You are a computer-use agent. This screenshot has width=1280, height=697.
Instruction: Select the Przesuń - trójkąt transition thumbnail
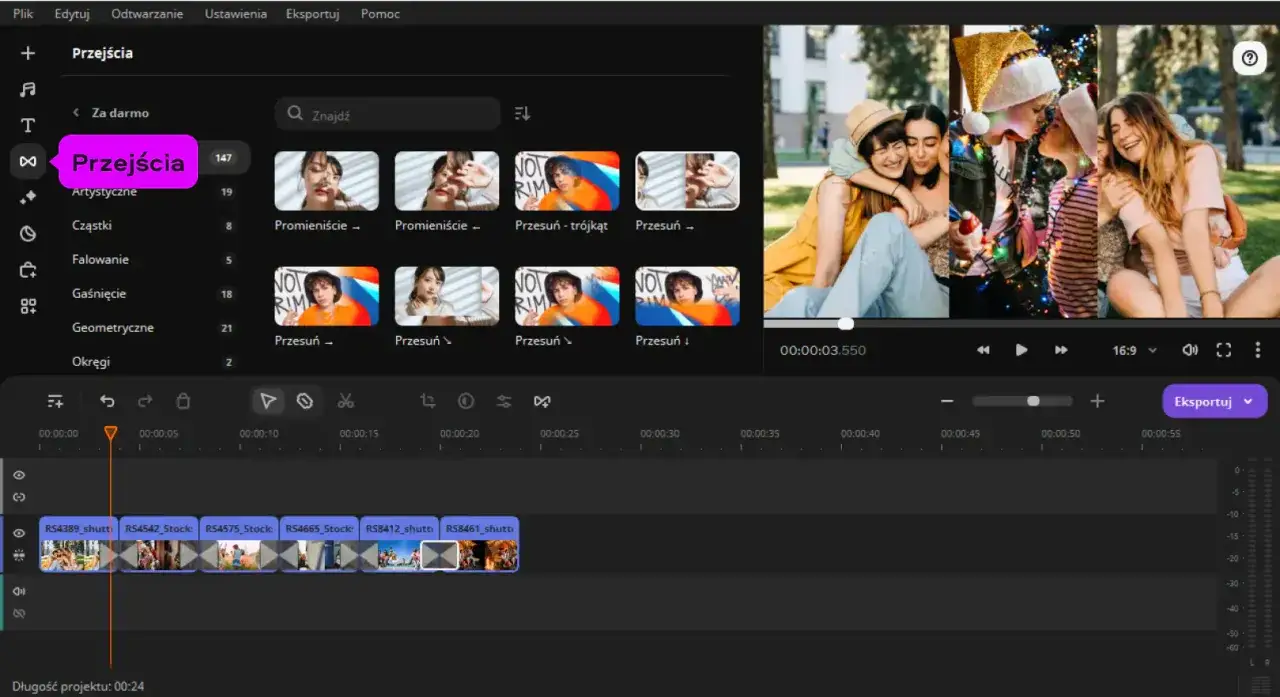(567, 181)
